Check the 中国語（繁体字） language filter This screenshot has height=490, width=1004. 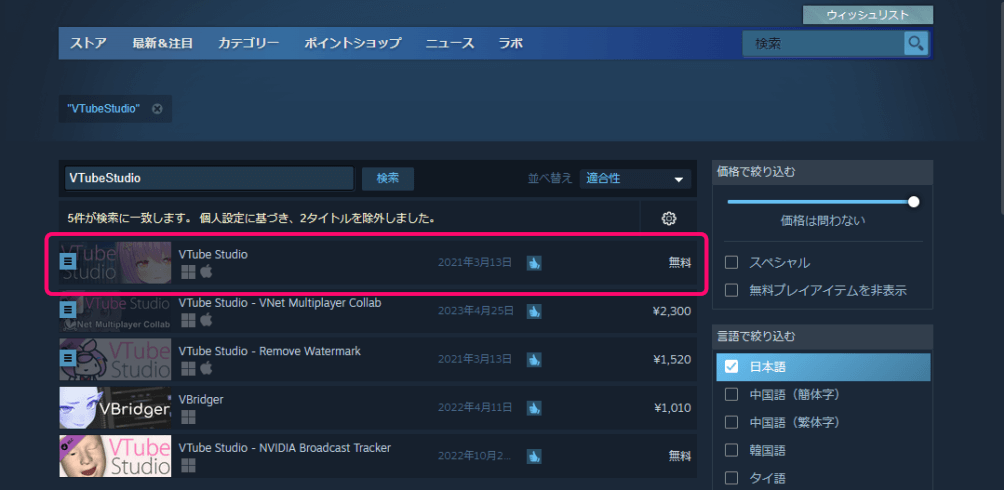731,422
